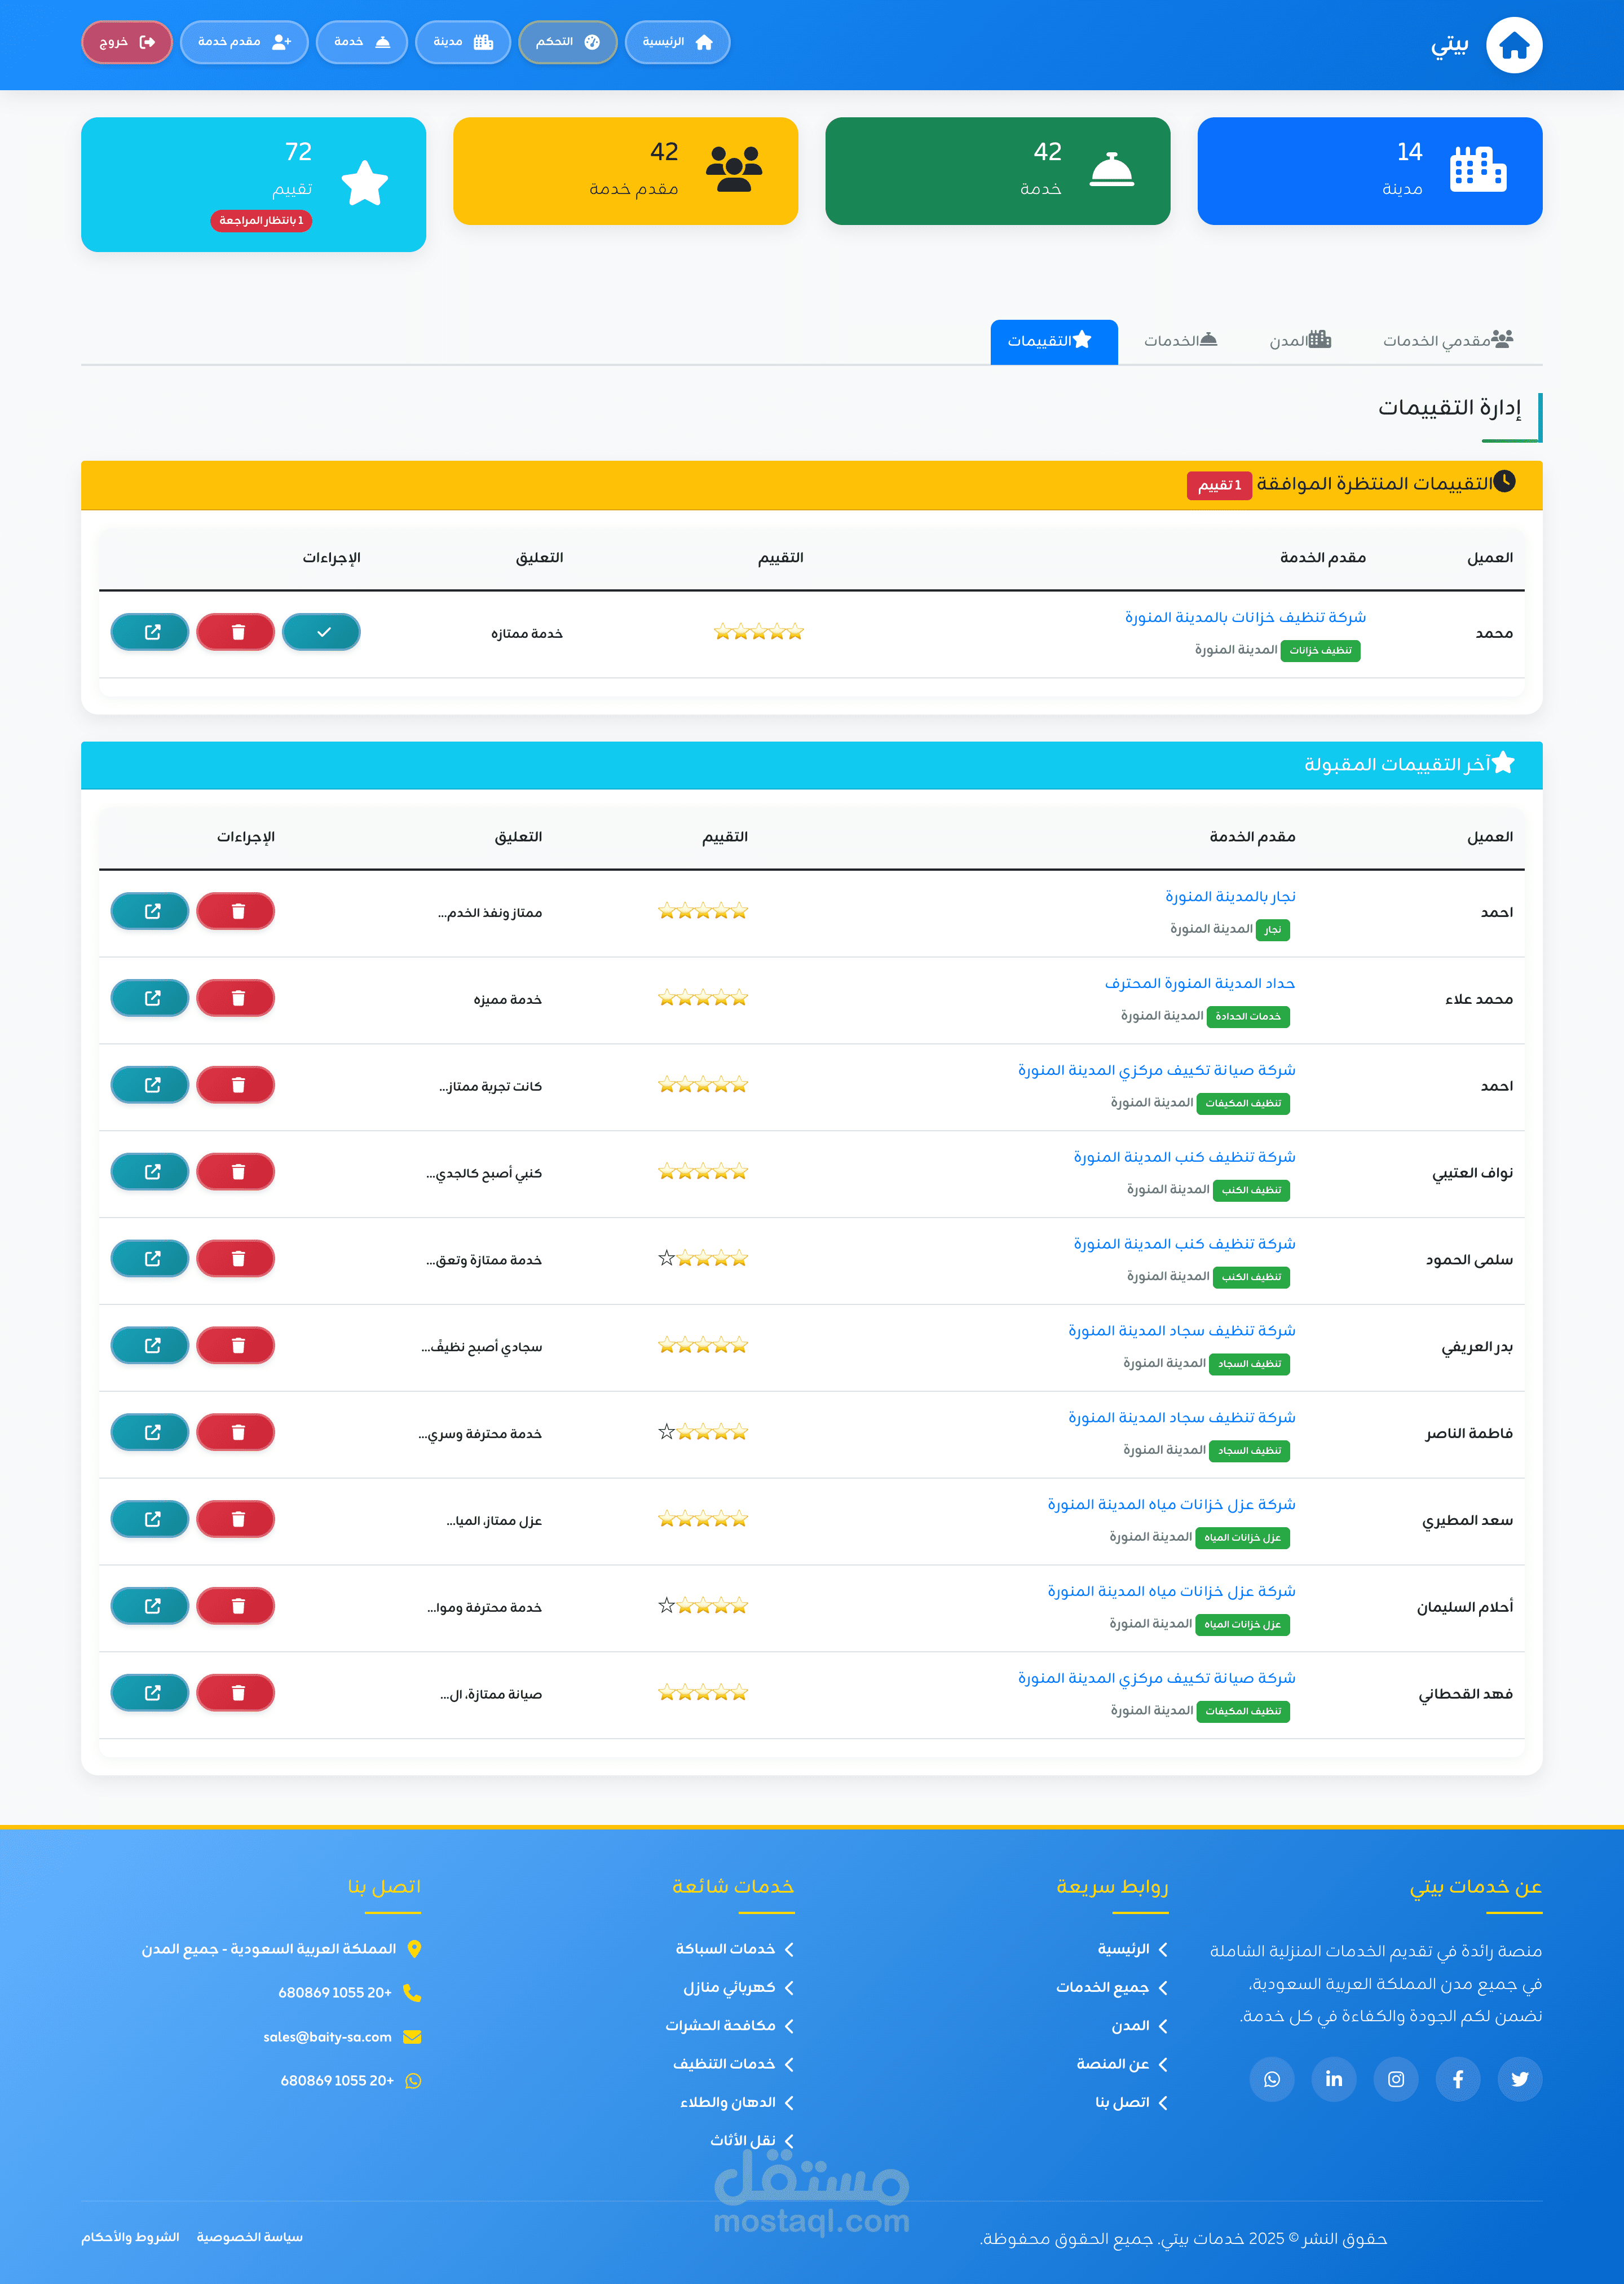
Task: Open سياسة الخصوصية footer link
Action: pos(249,2237)
